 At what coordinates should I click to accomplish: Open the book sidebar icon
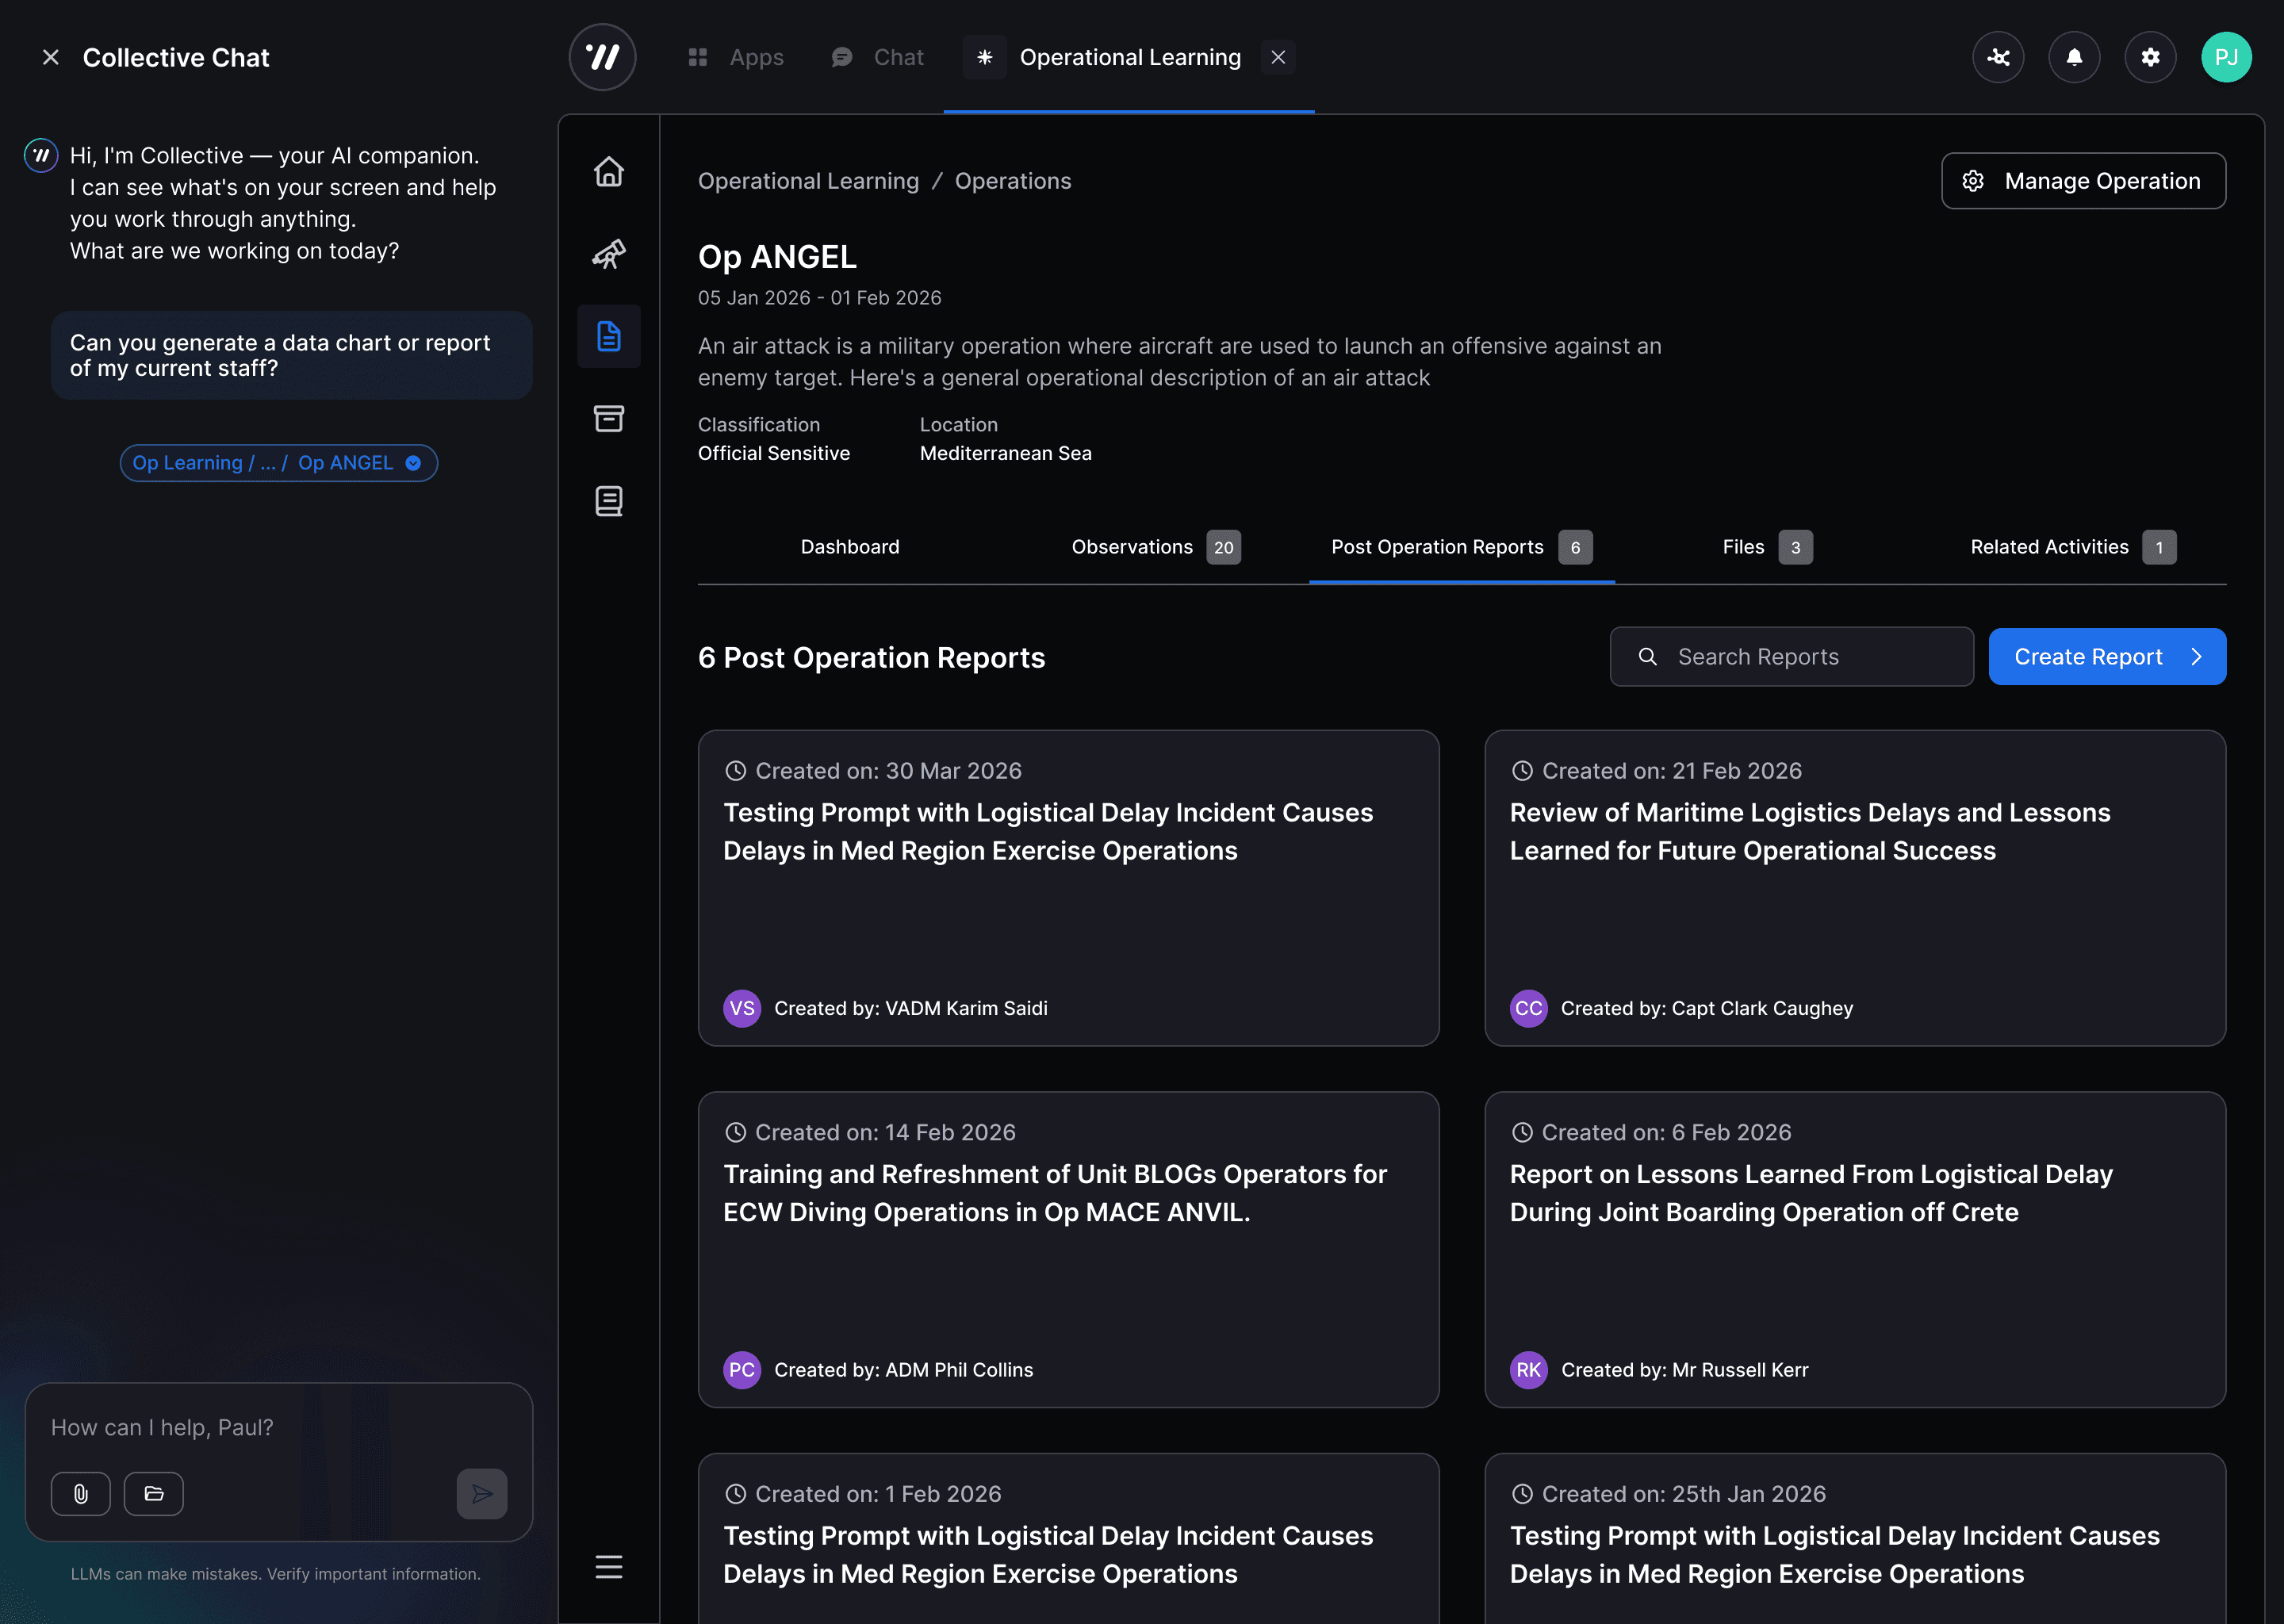point(608,500)
